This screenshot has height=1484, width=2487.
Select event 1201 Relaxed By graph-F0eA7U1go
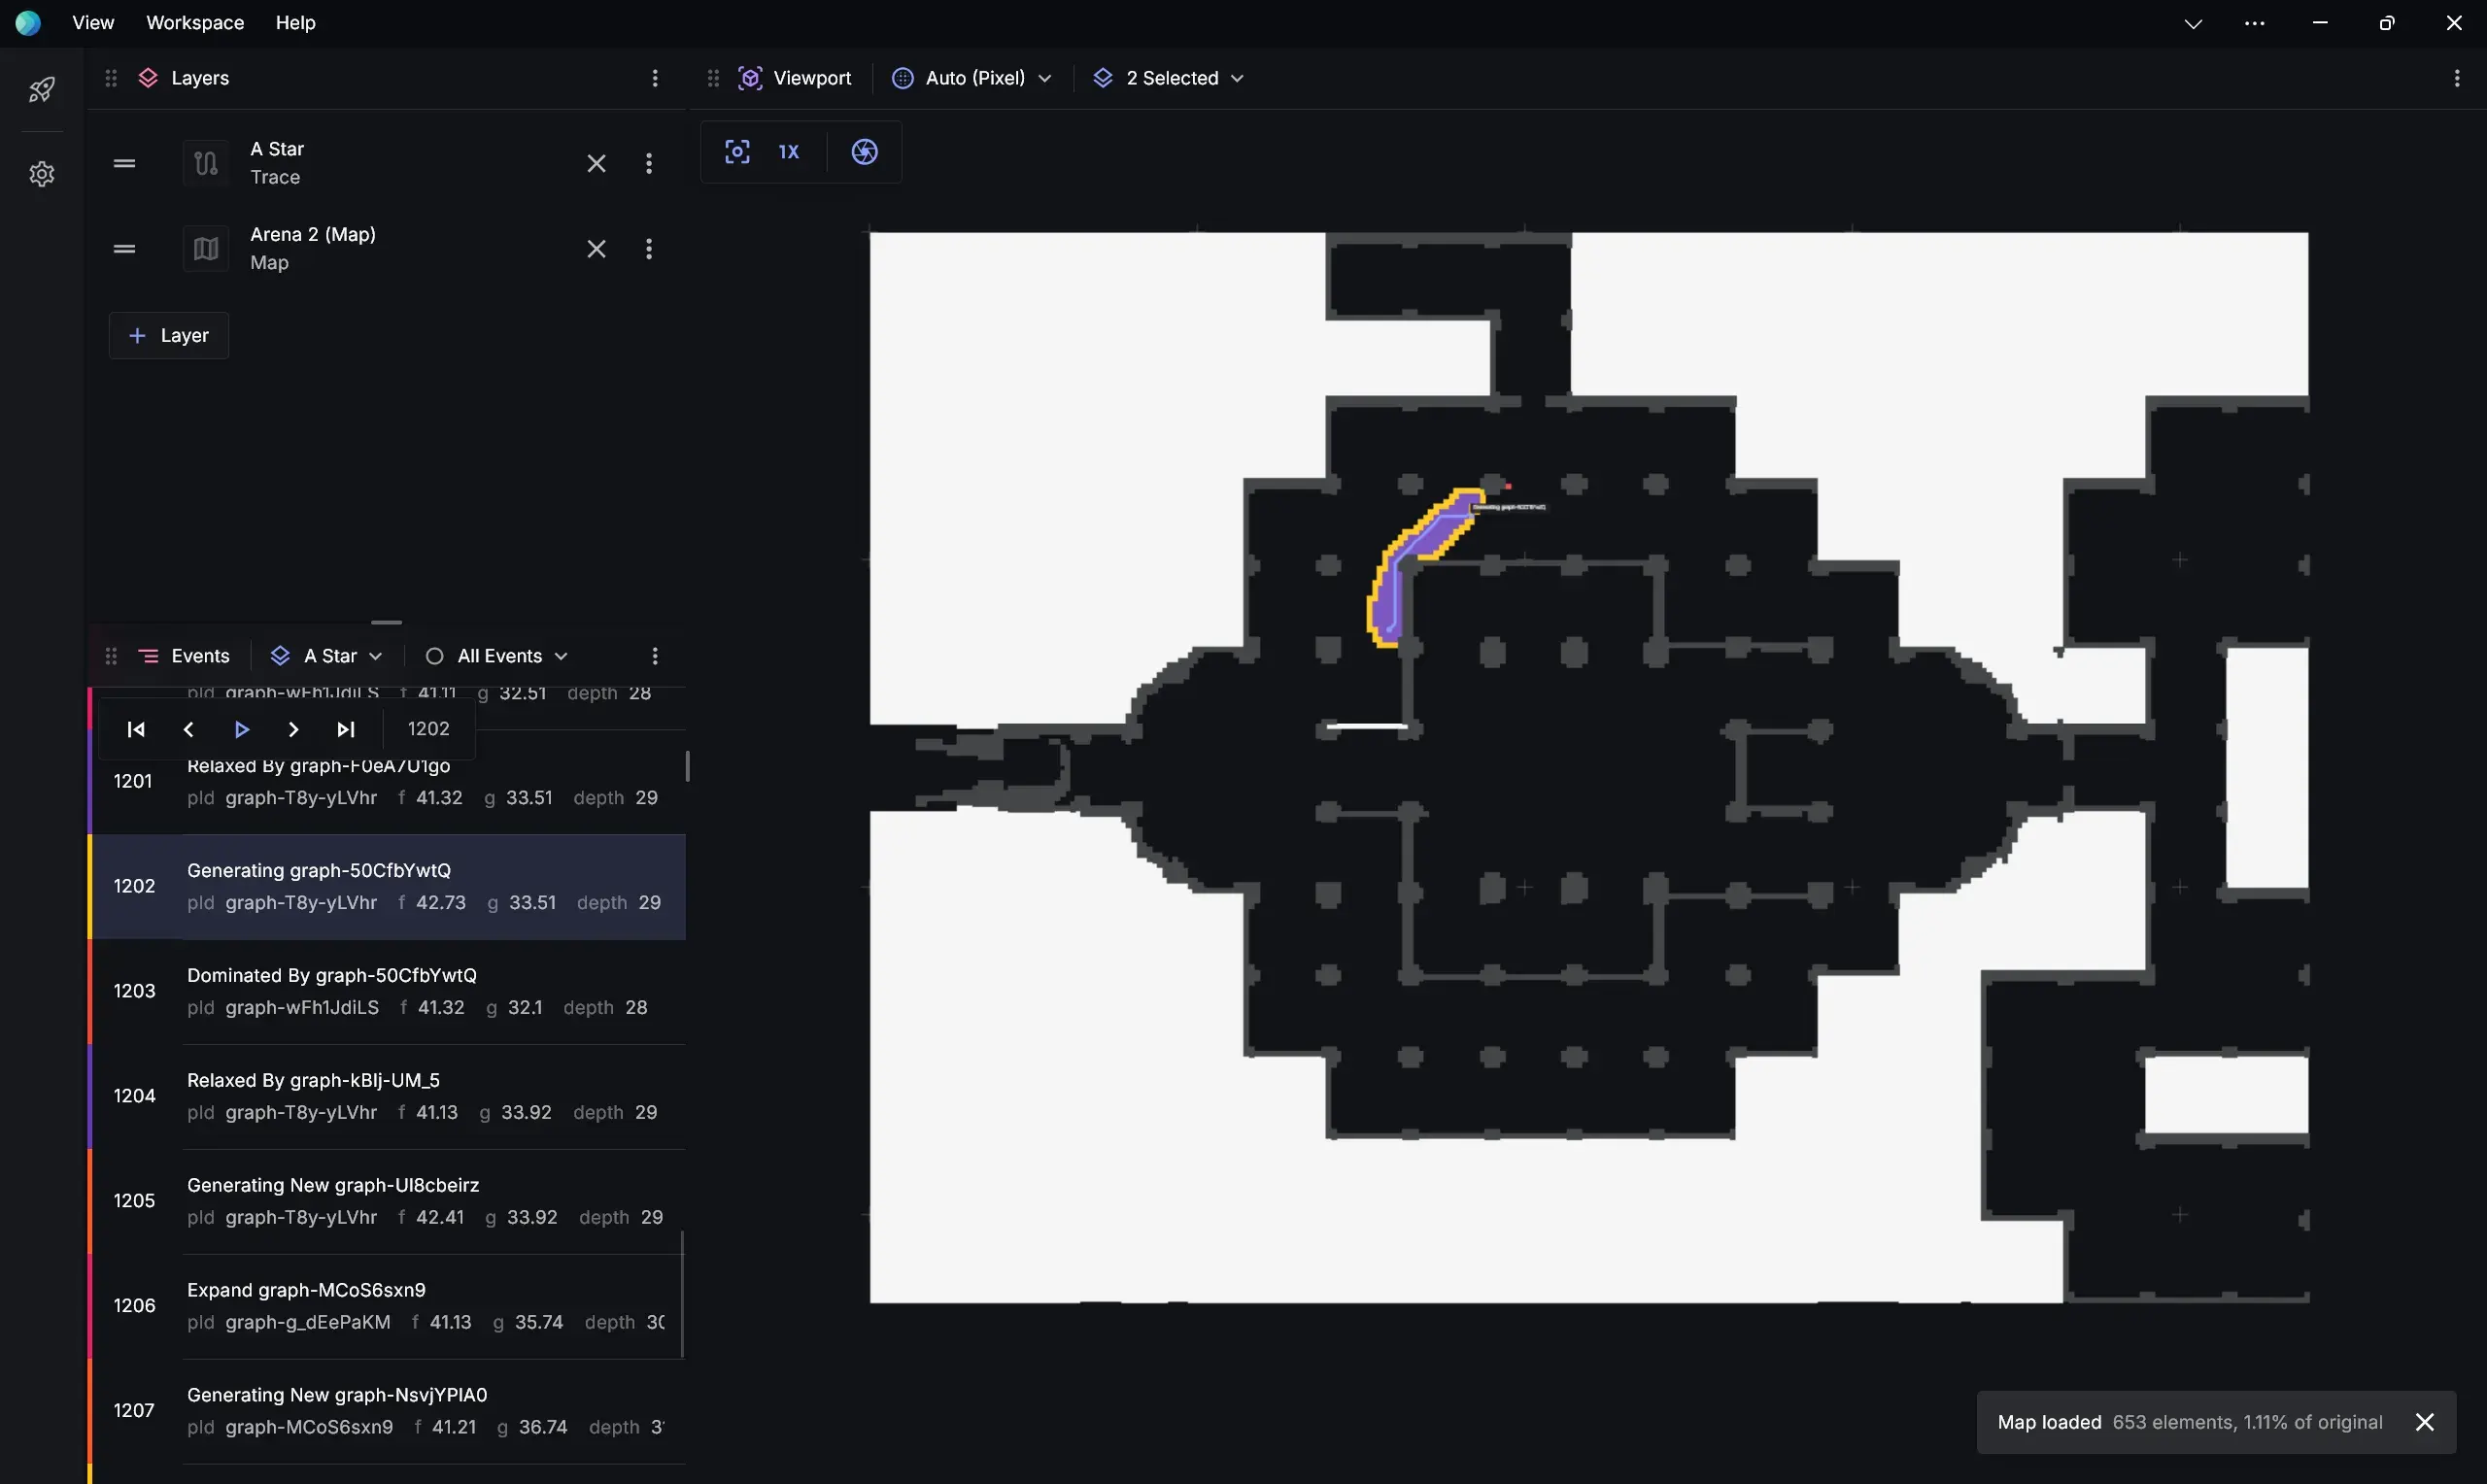point(387,782)
